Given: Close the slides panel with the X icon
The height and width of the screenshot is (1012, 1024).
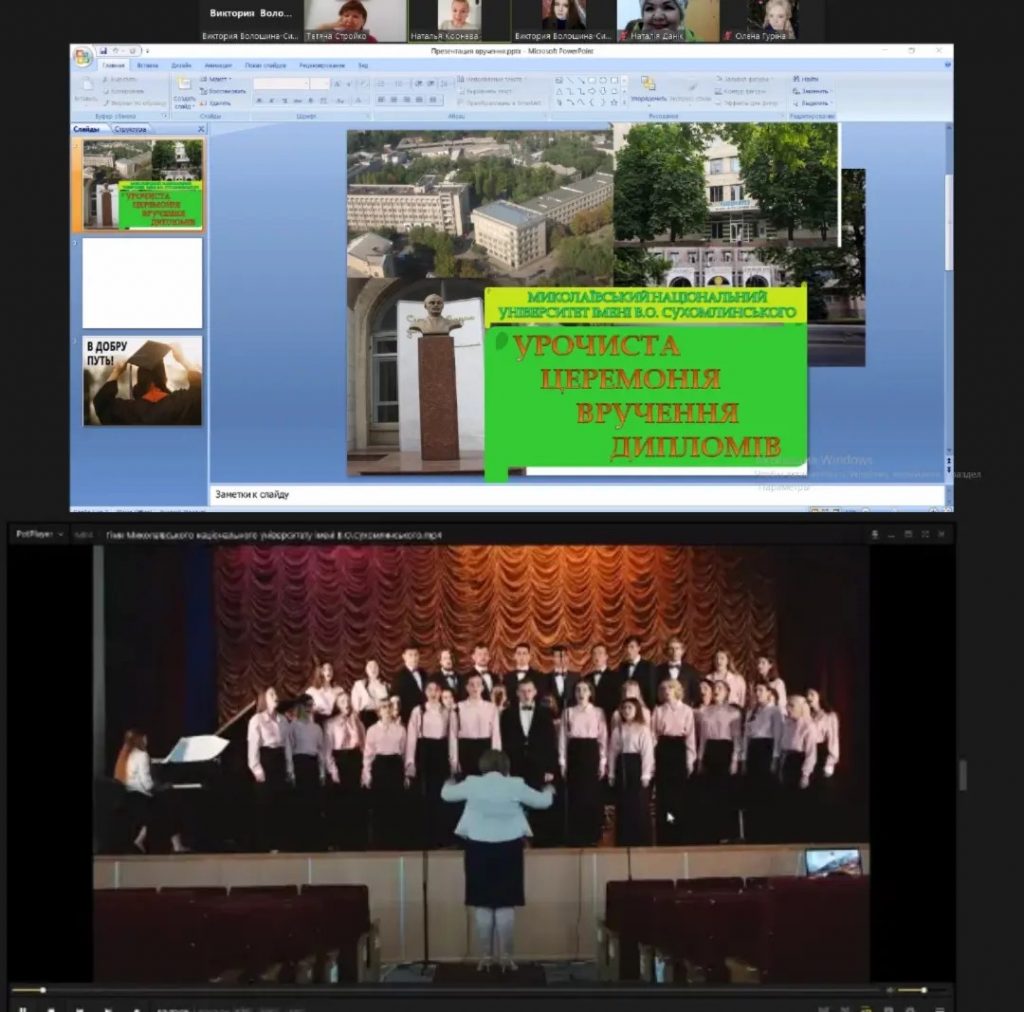Looking at the screenshot, I should [x=200, y=129].
